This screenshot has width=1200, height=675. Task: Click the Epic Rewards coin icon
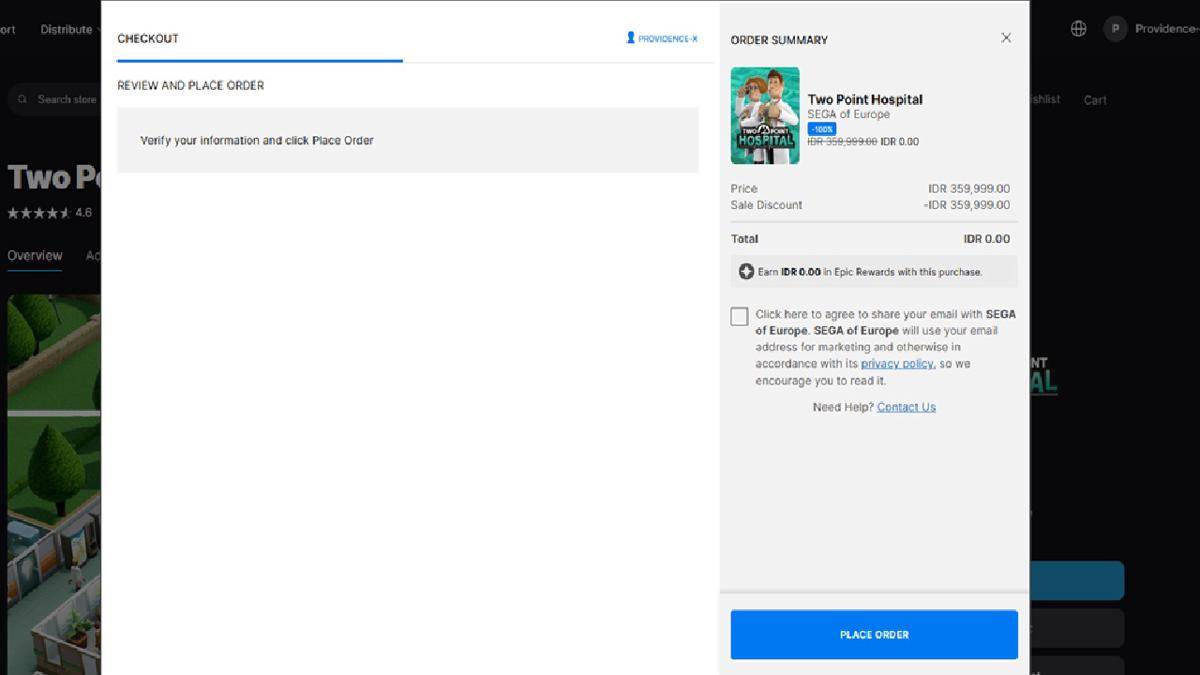[746, 272]
